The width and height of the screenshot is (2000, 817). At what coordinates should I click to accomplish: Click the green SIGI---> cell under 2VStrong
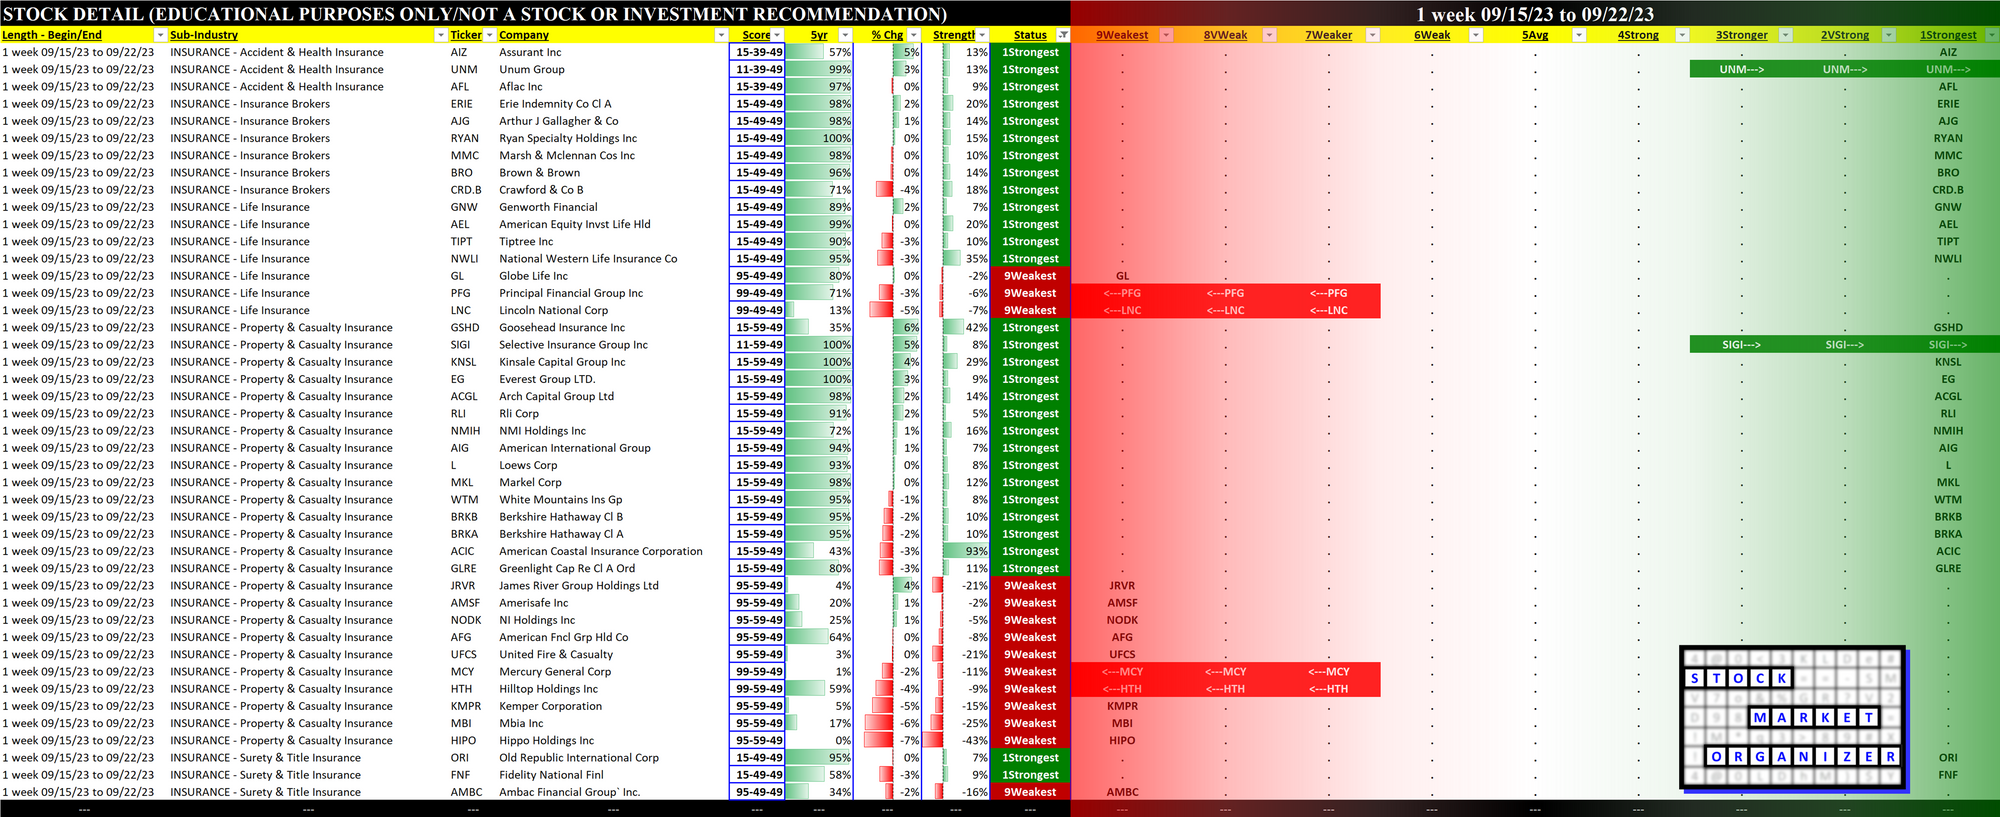click(x=1844, y=345)
